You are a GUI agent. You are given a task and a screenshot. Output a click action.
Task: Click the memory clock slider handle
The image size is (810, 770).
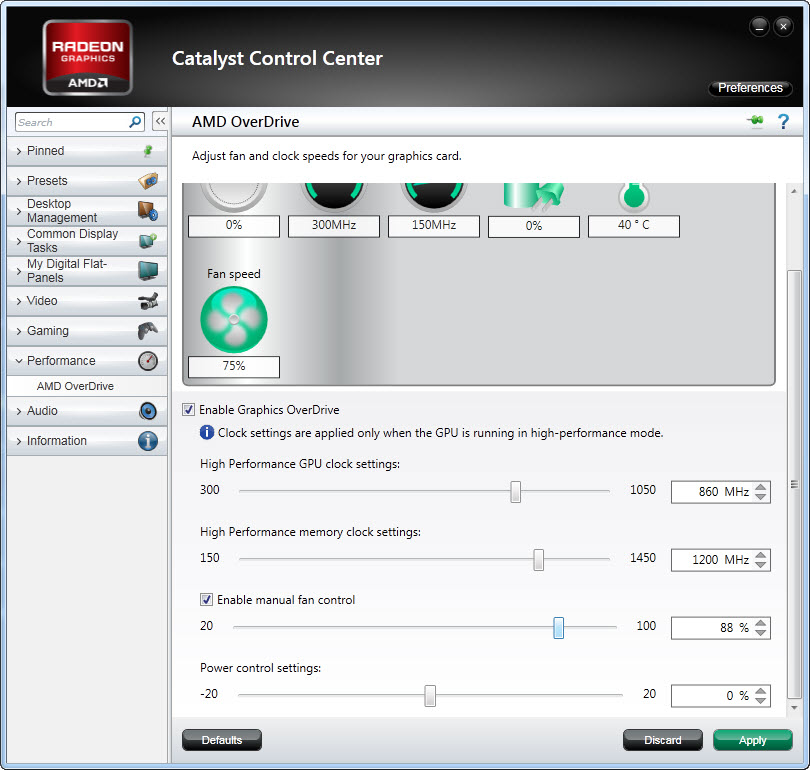click(539, 560)
